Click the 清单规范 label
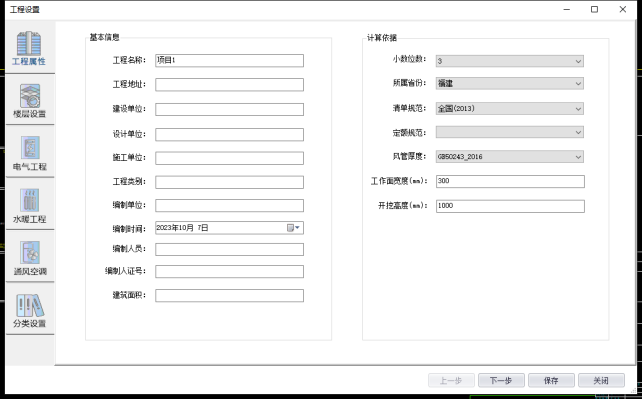This screenshot has width=642, height=399. [409, 108]
